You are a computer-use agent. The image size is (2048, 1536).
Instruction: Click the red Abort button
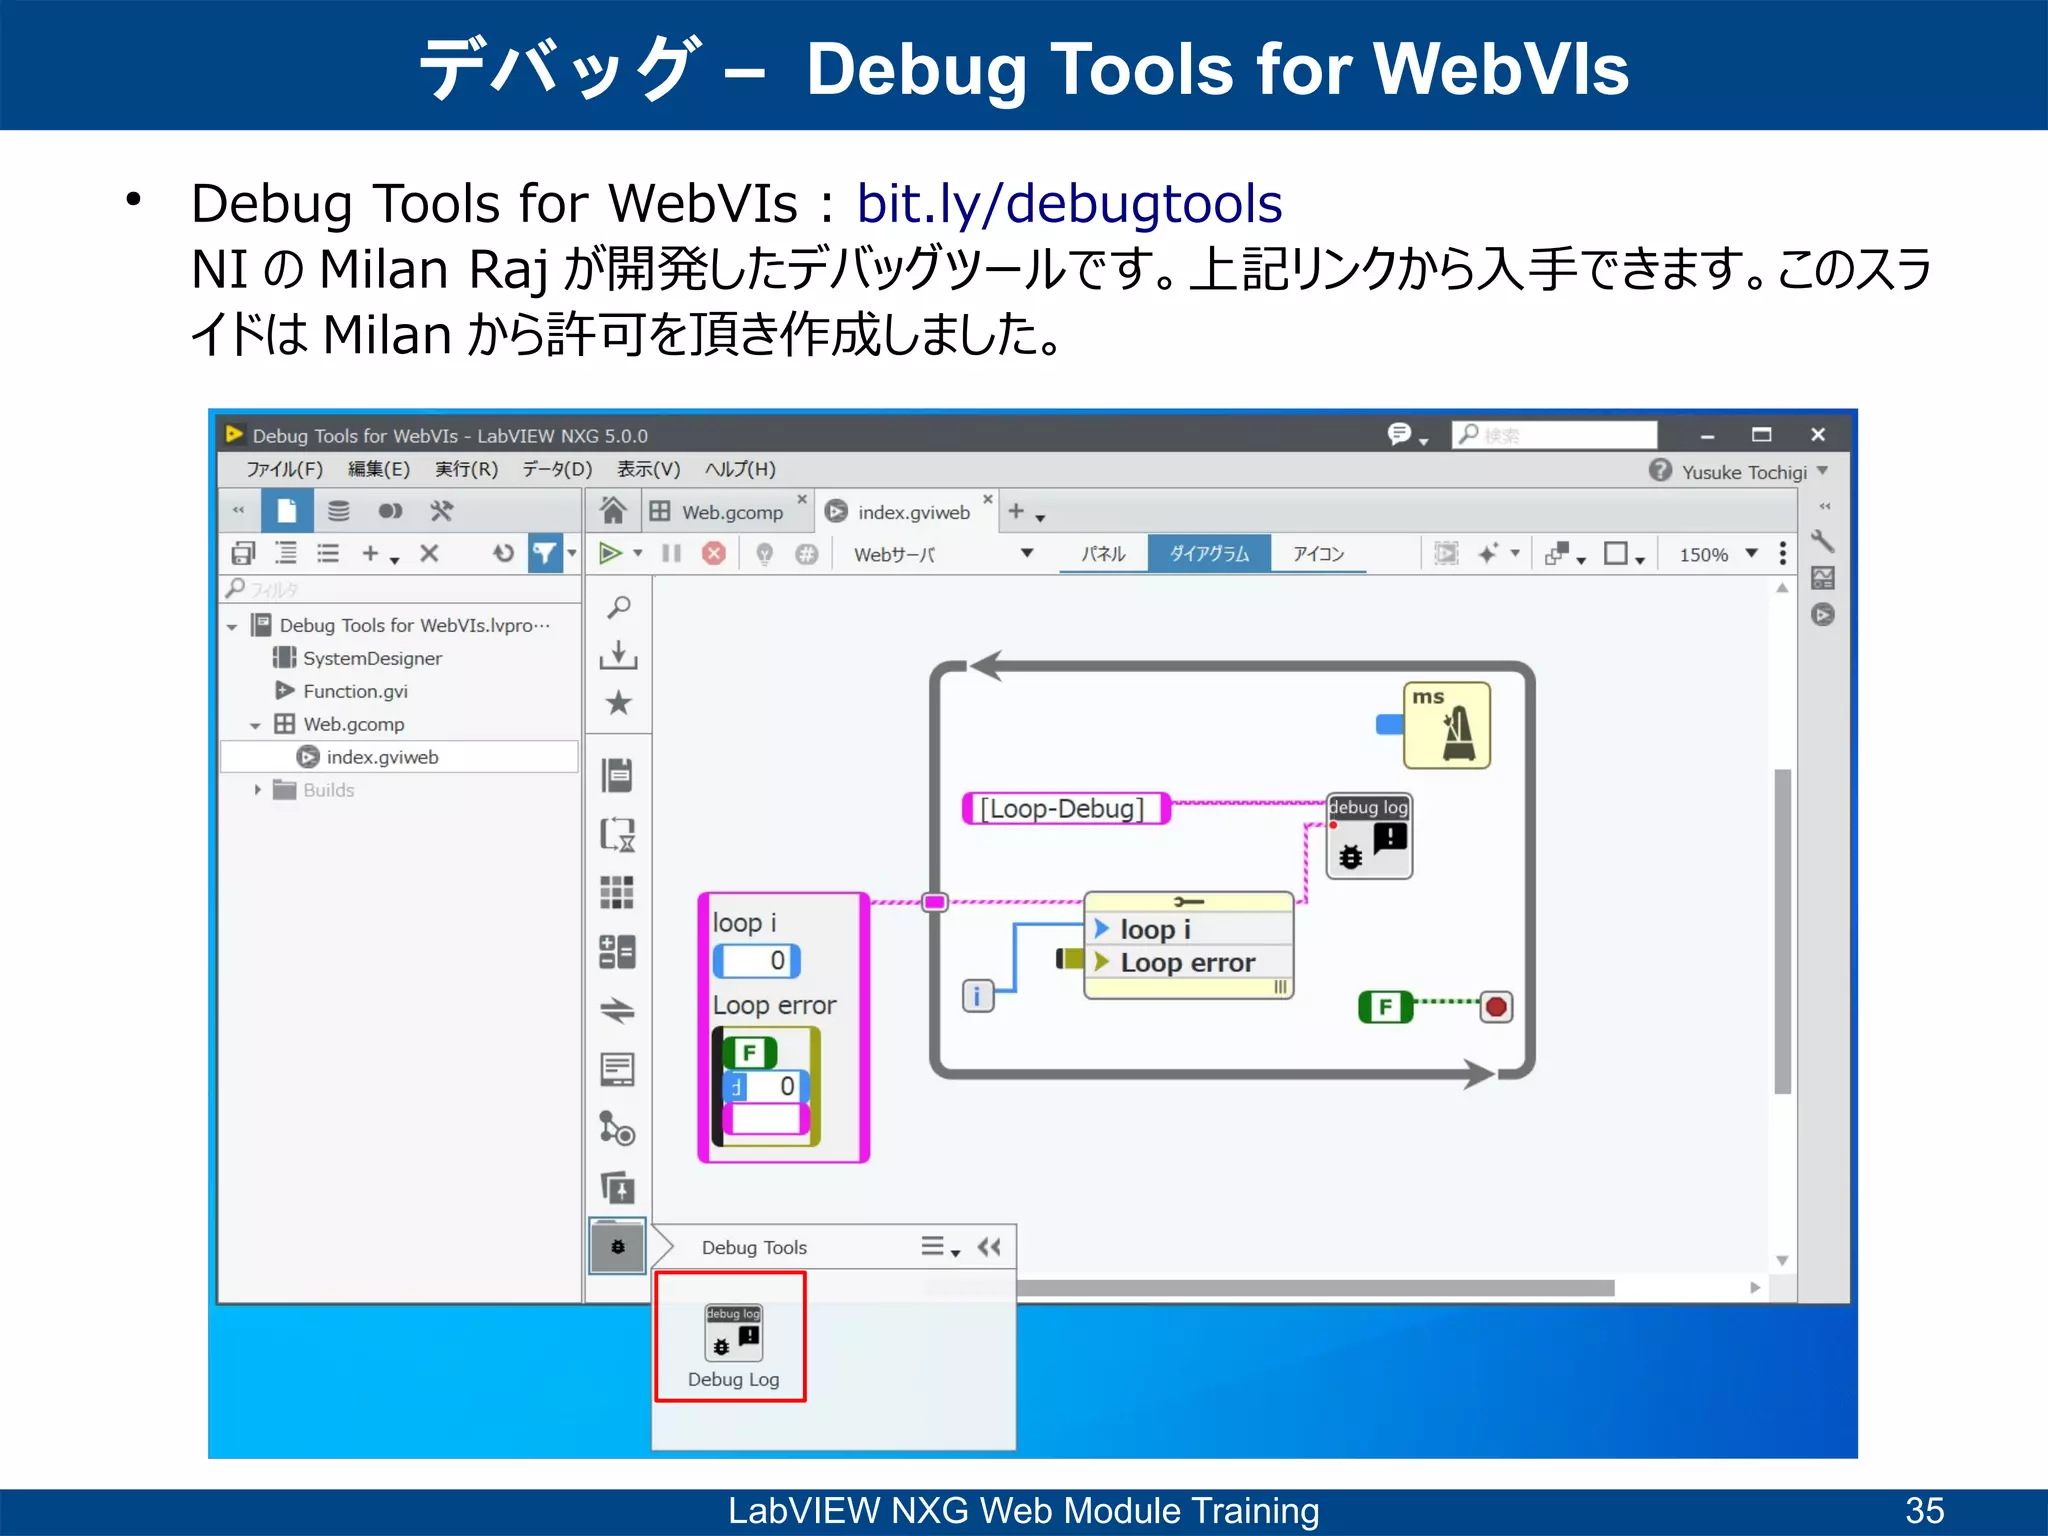coord(713,553)
